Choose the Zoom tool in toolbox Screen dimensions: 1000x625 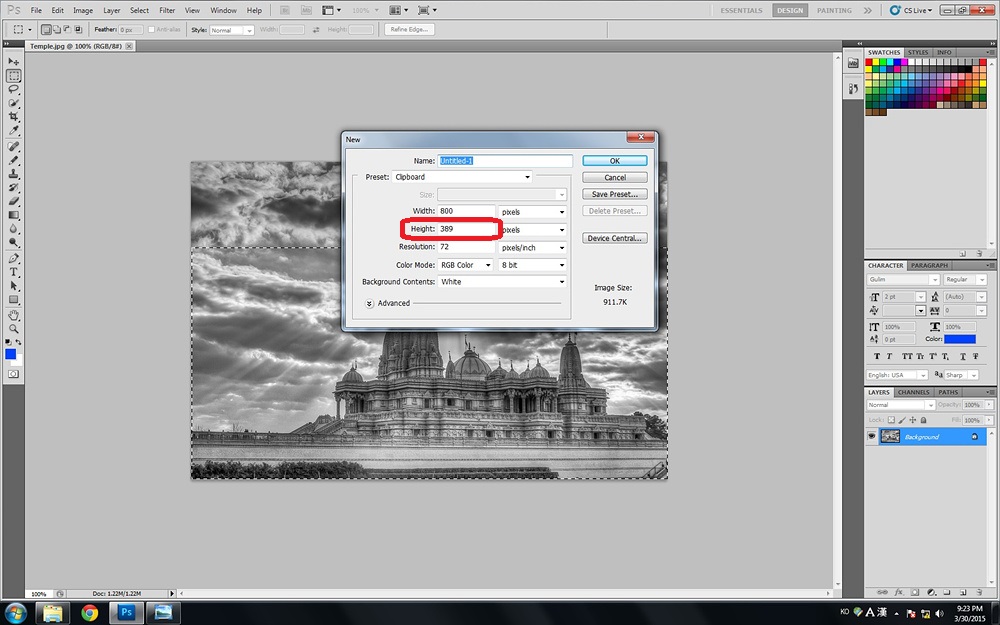[14, 328]
